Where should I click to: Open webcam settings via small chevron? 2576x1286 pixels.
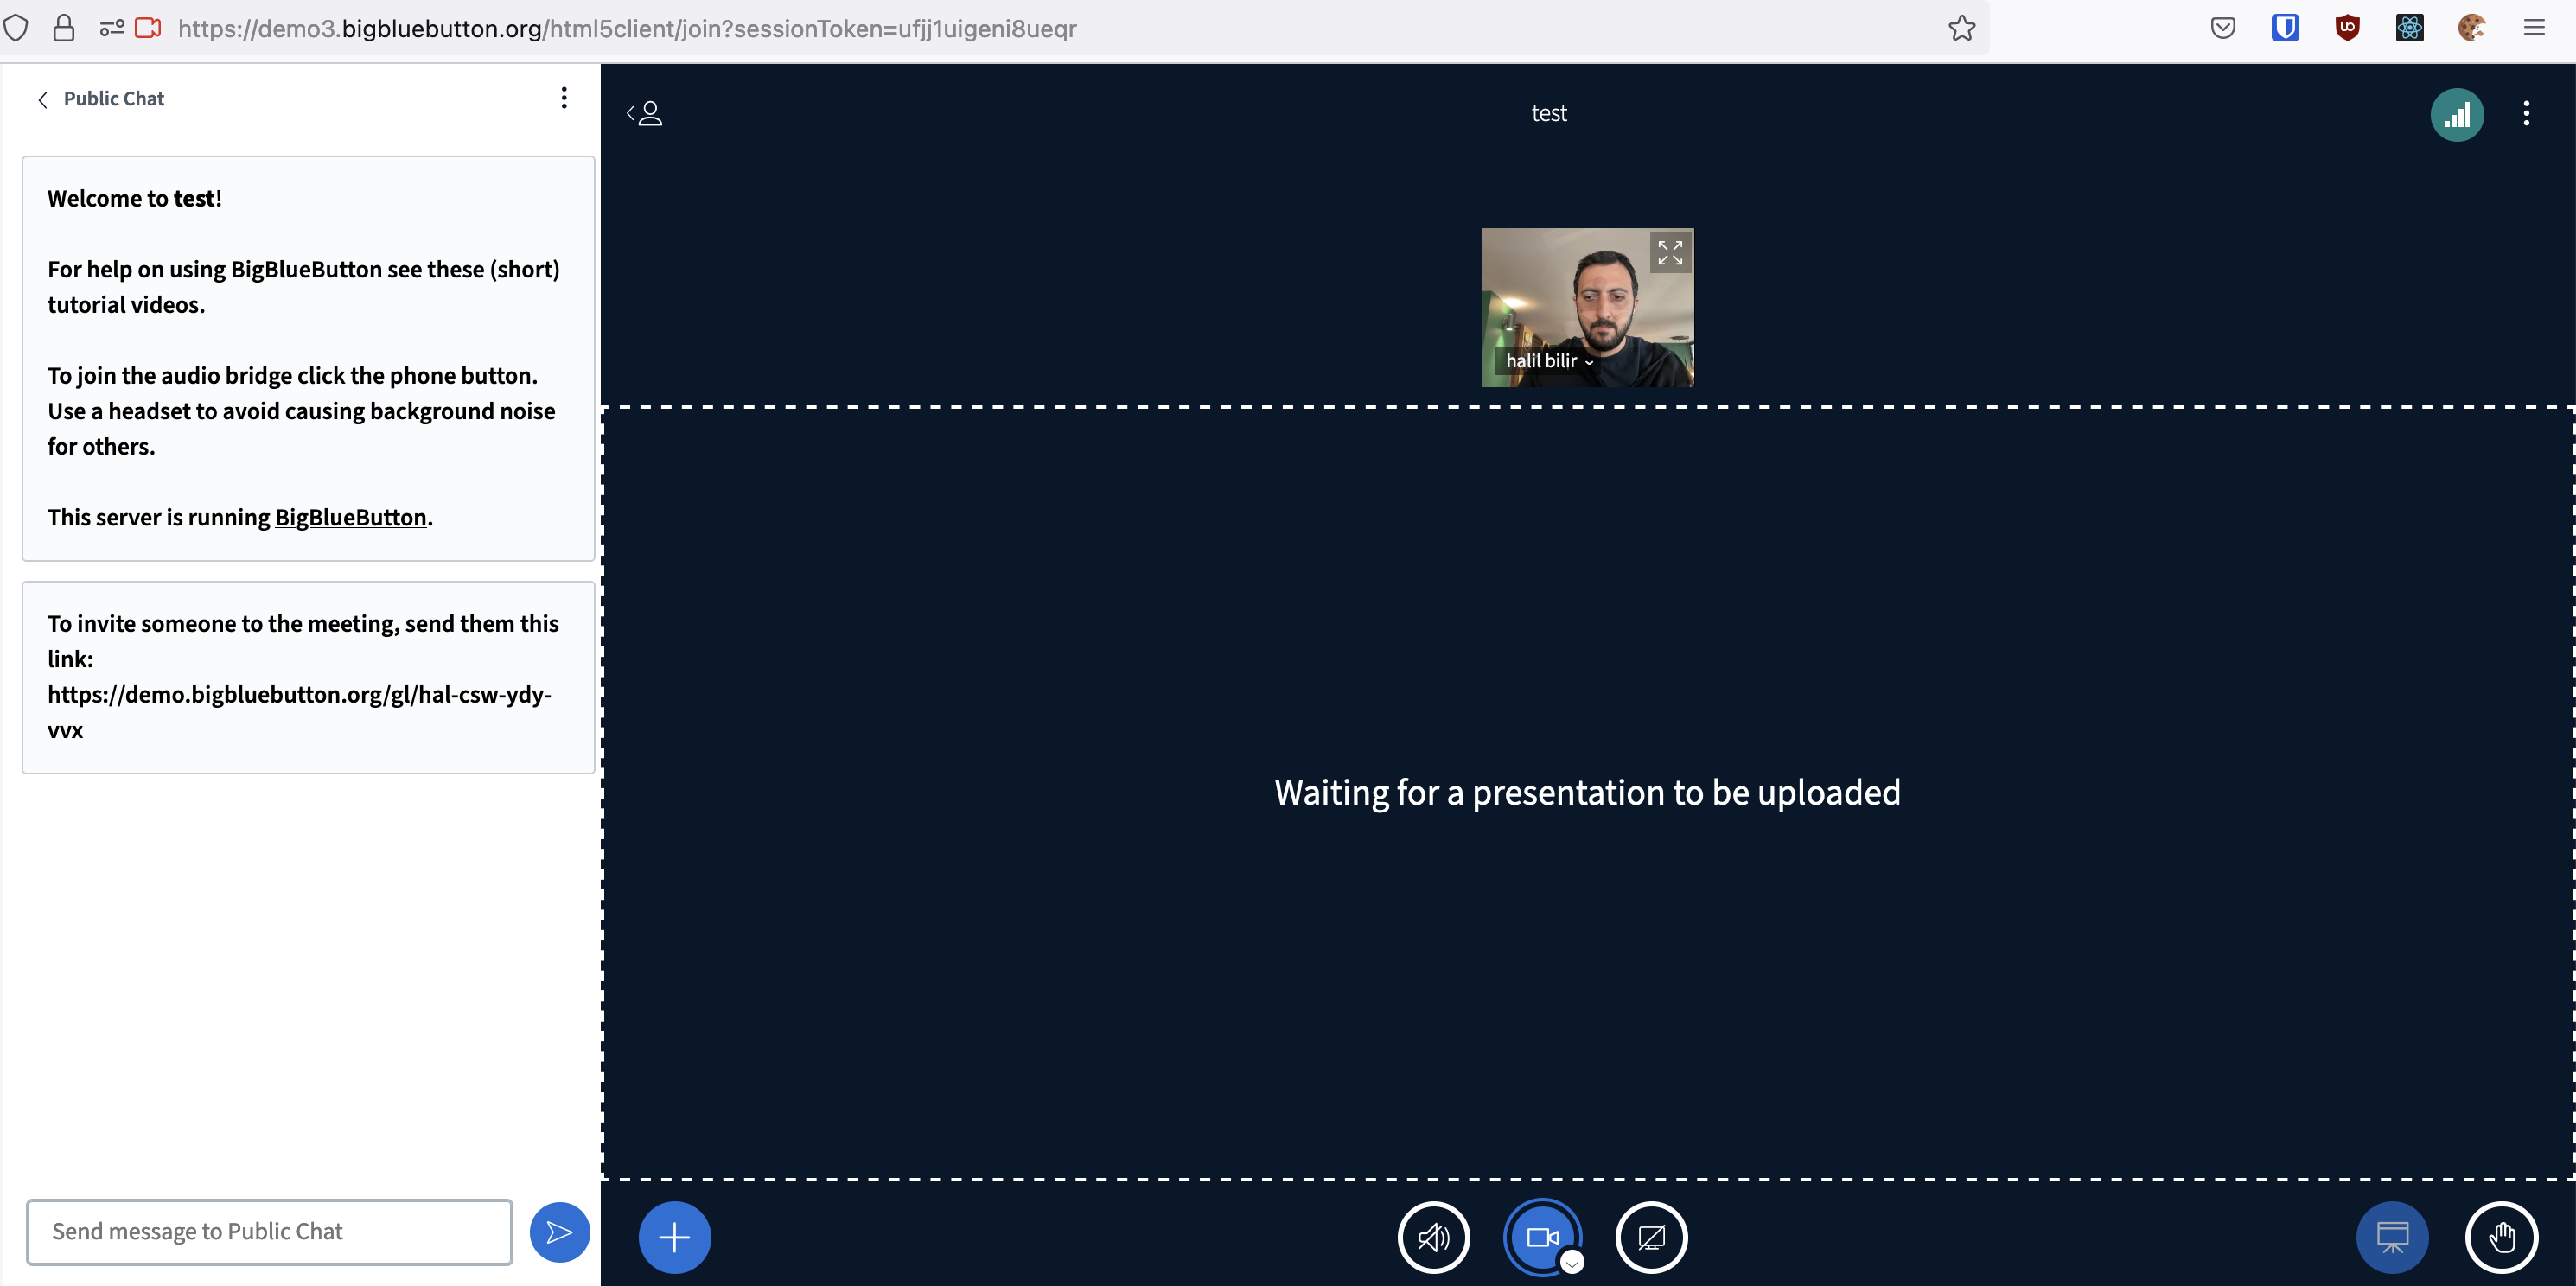pyautogui.click(x=1572, y=1264)
